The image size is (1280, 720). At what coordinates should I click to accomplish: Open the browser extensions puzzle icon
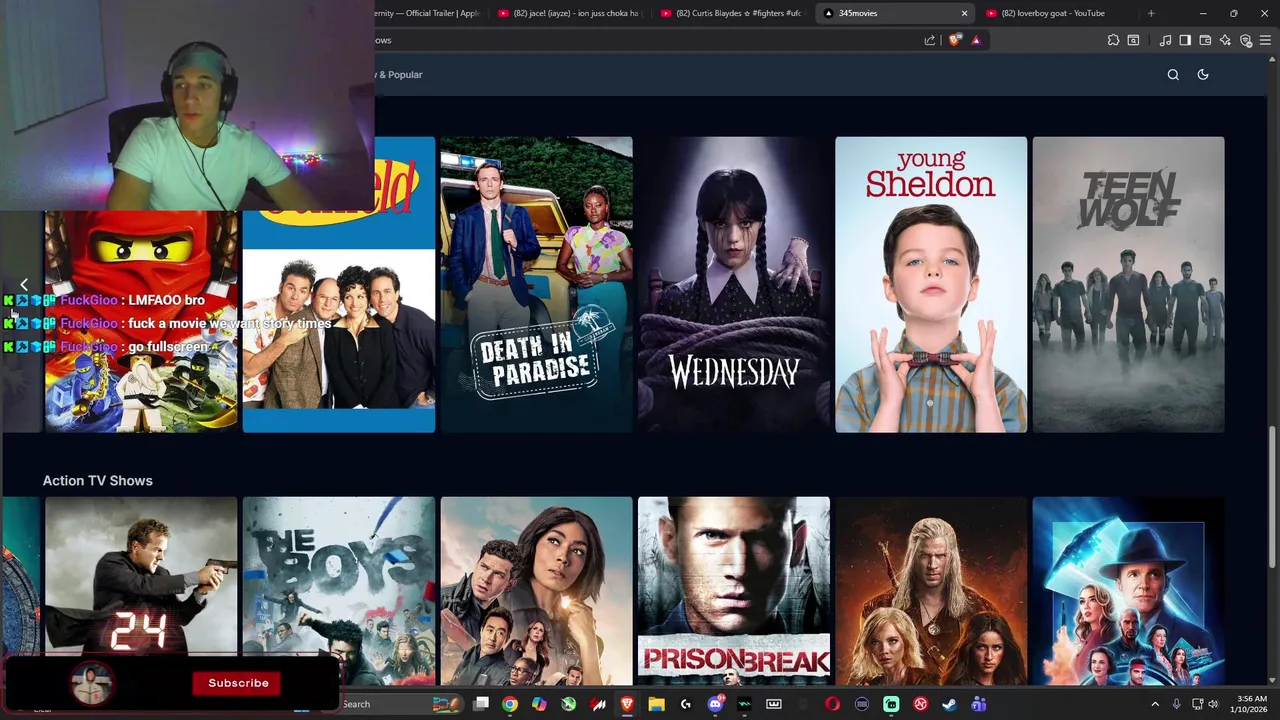[1113, 40]
